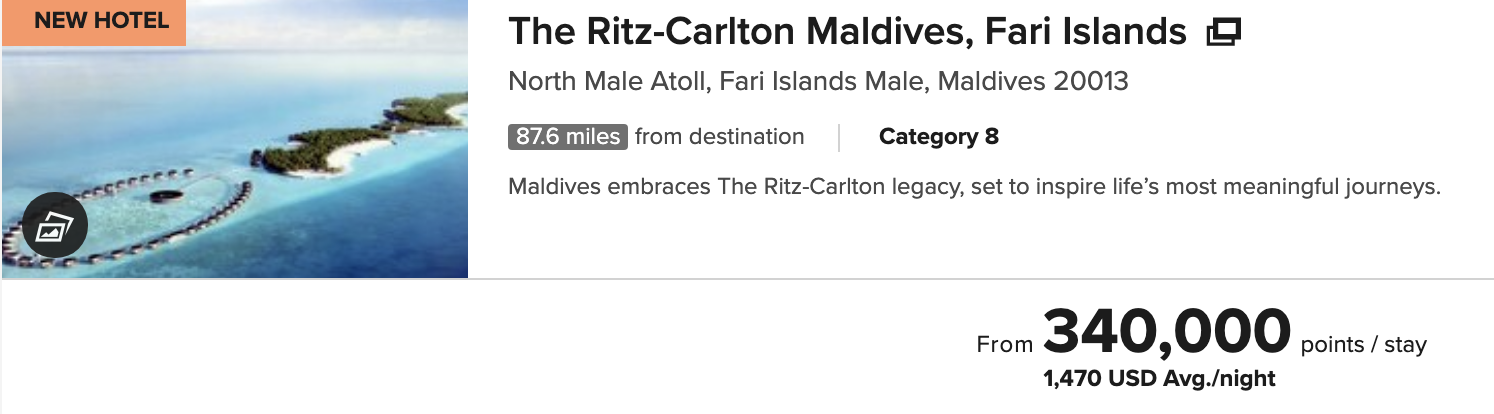This screenshot has height=414, width=1494.
Task: Select the North Male Atoll address line
Action: click(x=818, y=81)
